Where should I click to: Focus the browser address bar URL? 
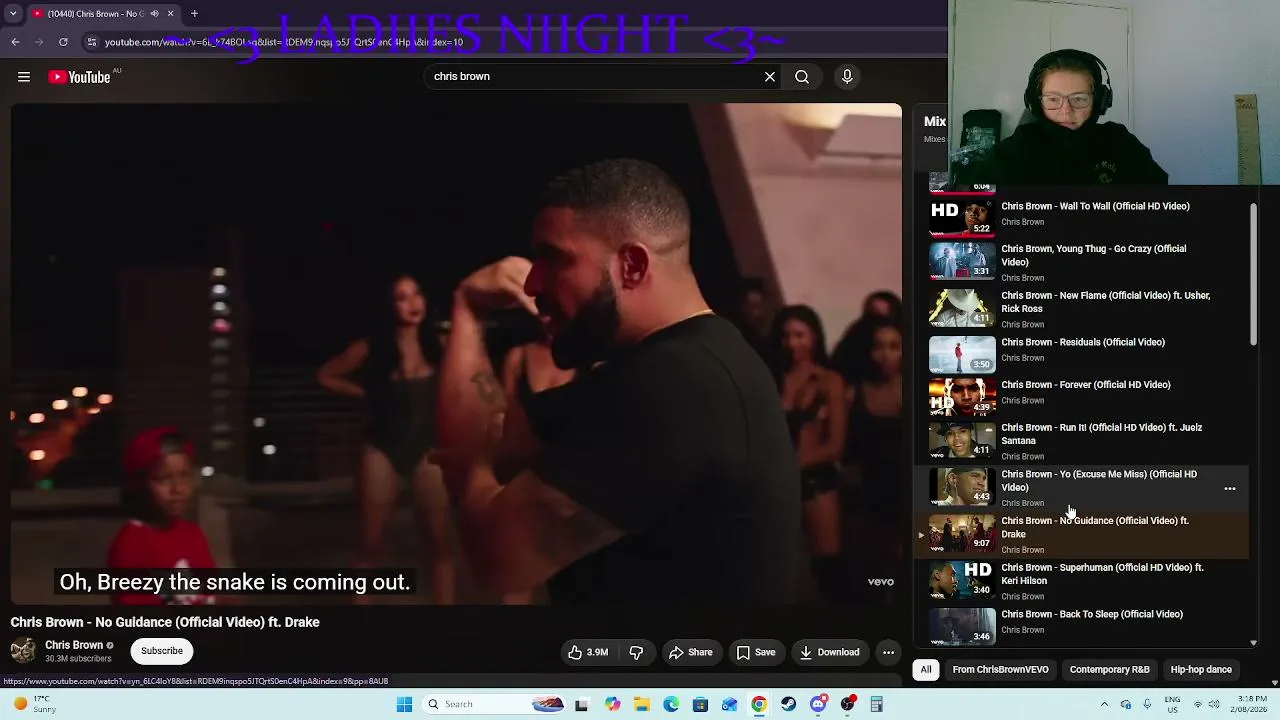[284, 42]
